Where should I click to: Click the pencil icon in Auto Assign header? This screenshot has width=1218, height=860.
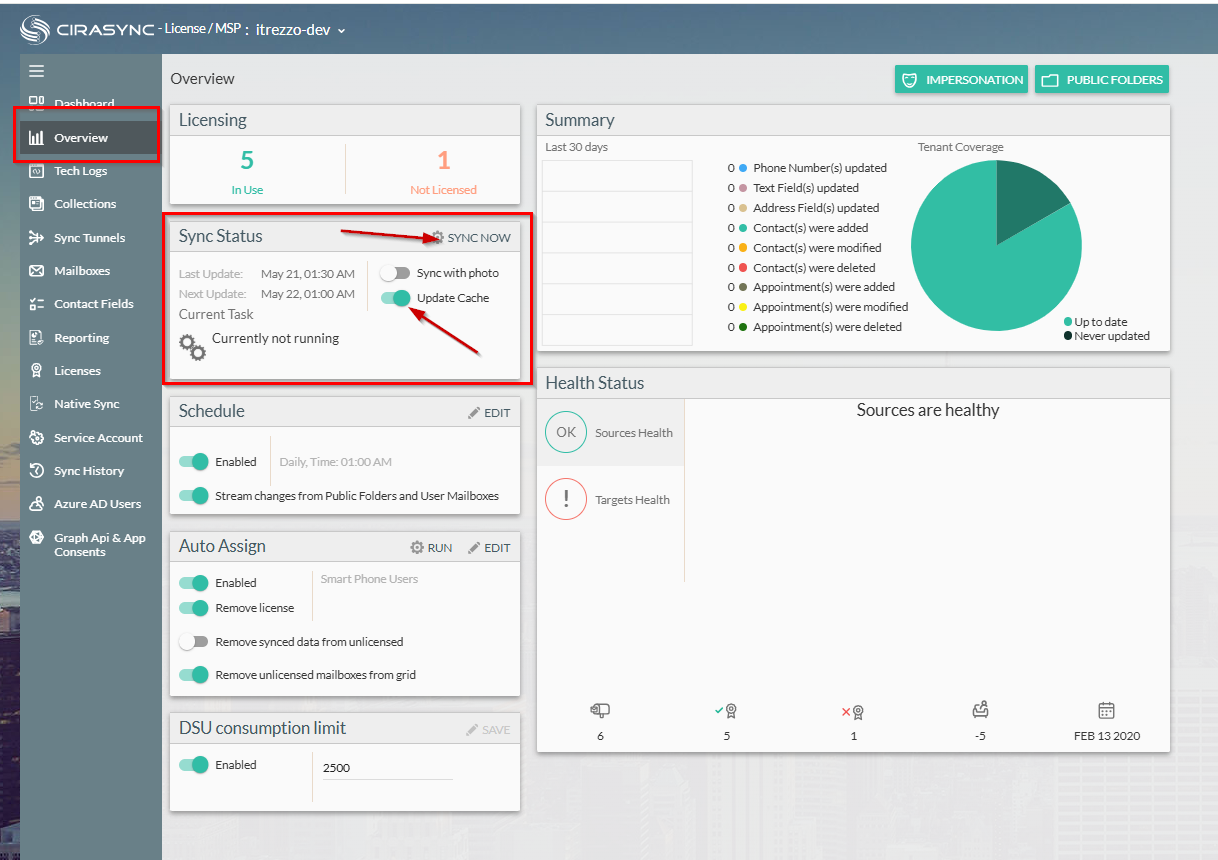point(474,548)
